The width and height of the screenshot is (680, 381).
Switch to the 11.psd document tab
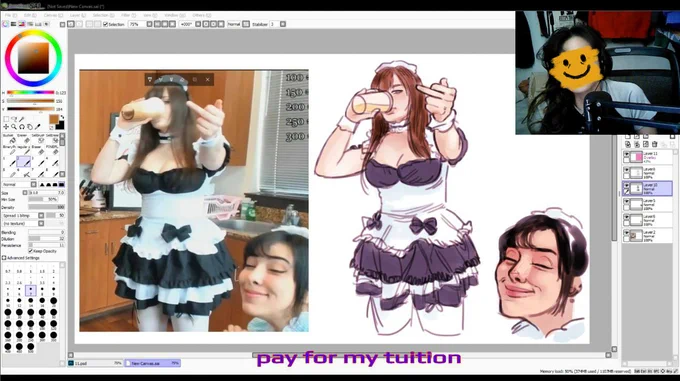[x=95, y=363]
